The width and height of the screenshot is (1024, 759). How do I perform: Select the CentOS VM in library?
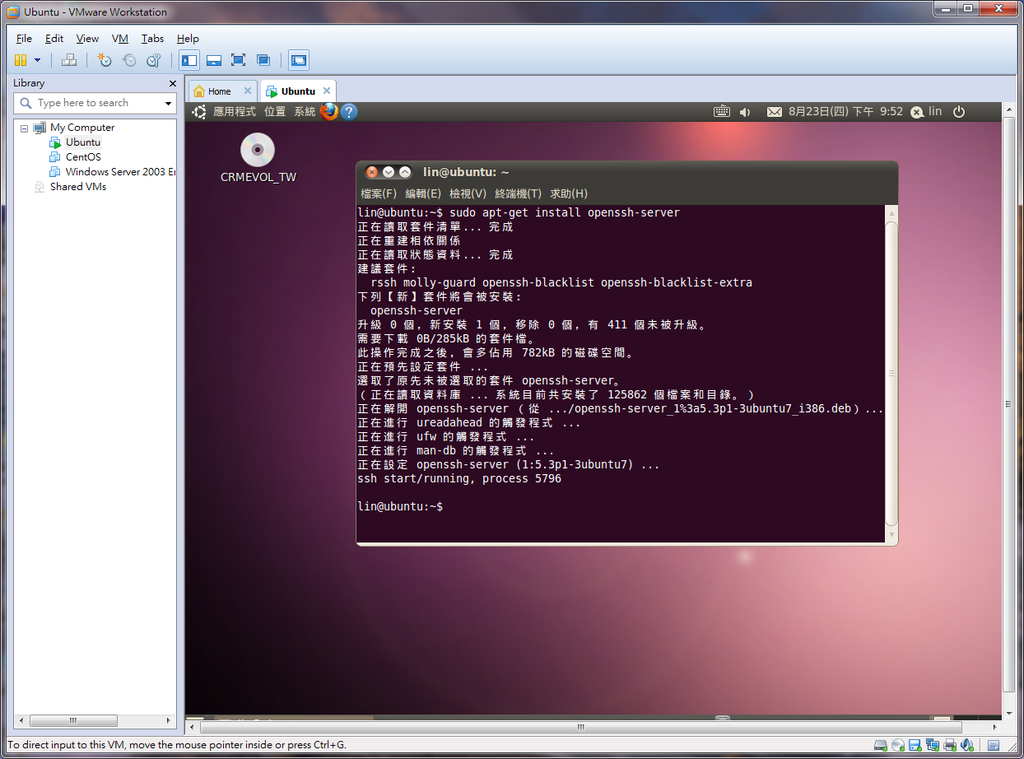83,157
